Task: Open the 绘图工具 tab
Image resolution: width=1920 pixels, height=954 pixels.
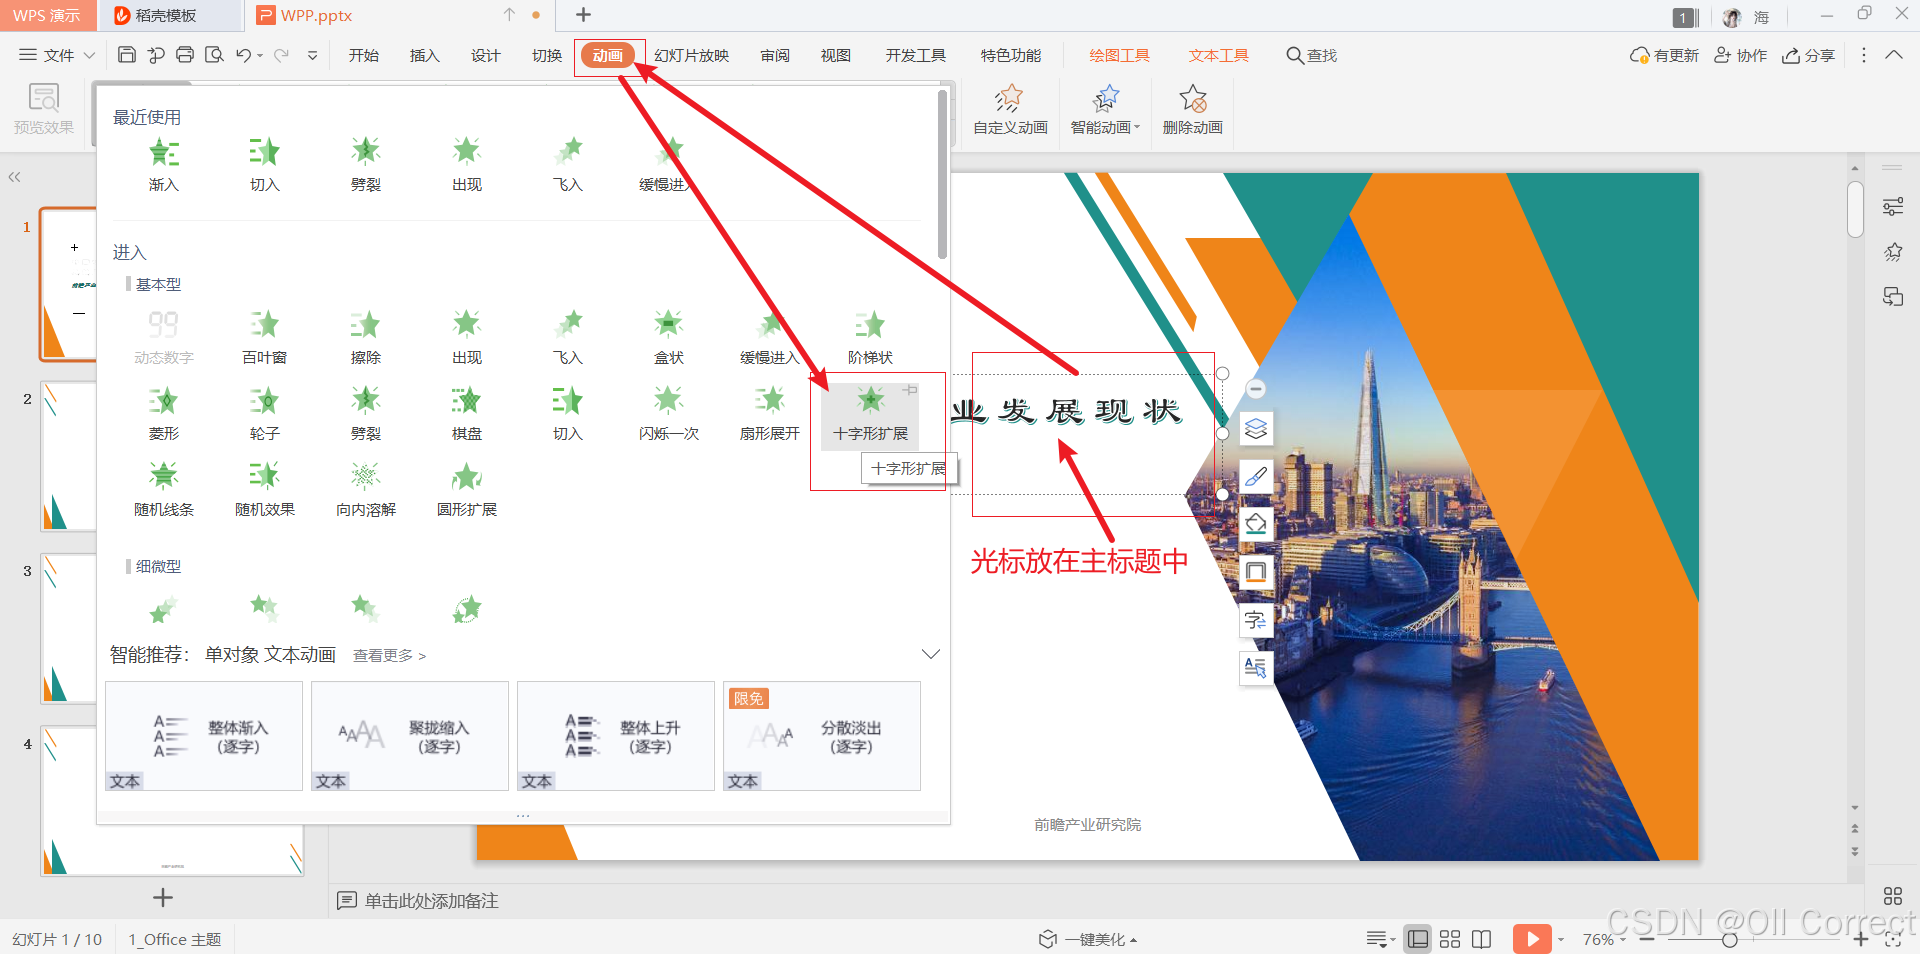Action: (x=1119, y=55)
